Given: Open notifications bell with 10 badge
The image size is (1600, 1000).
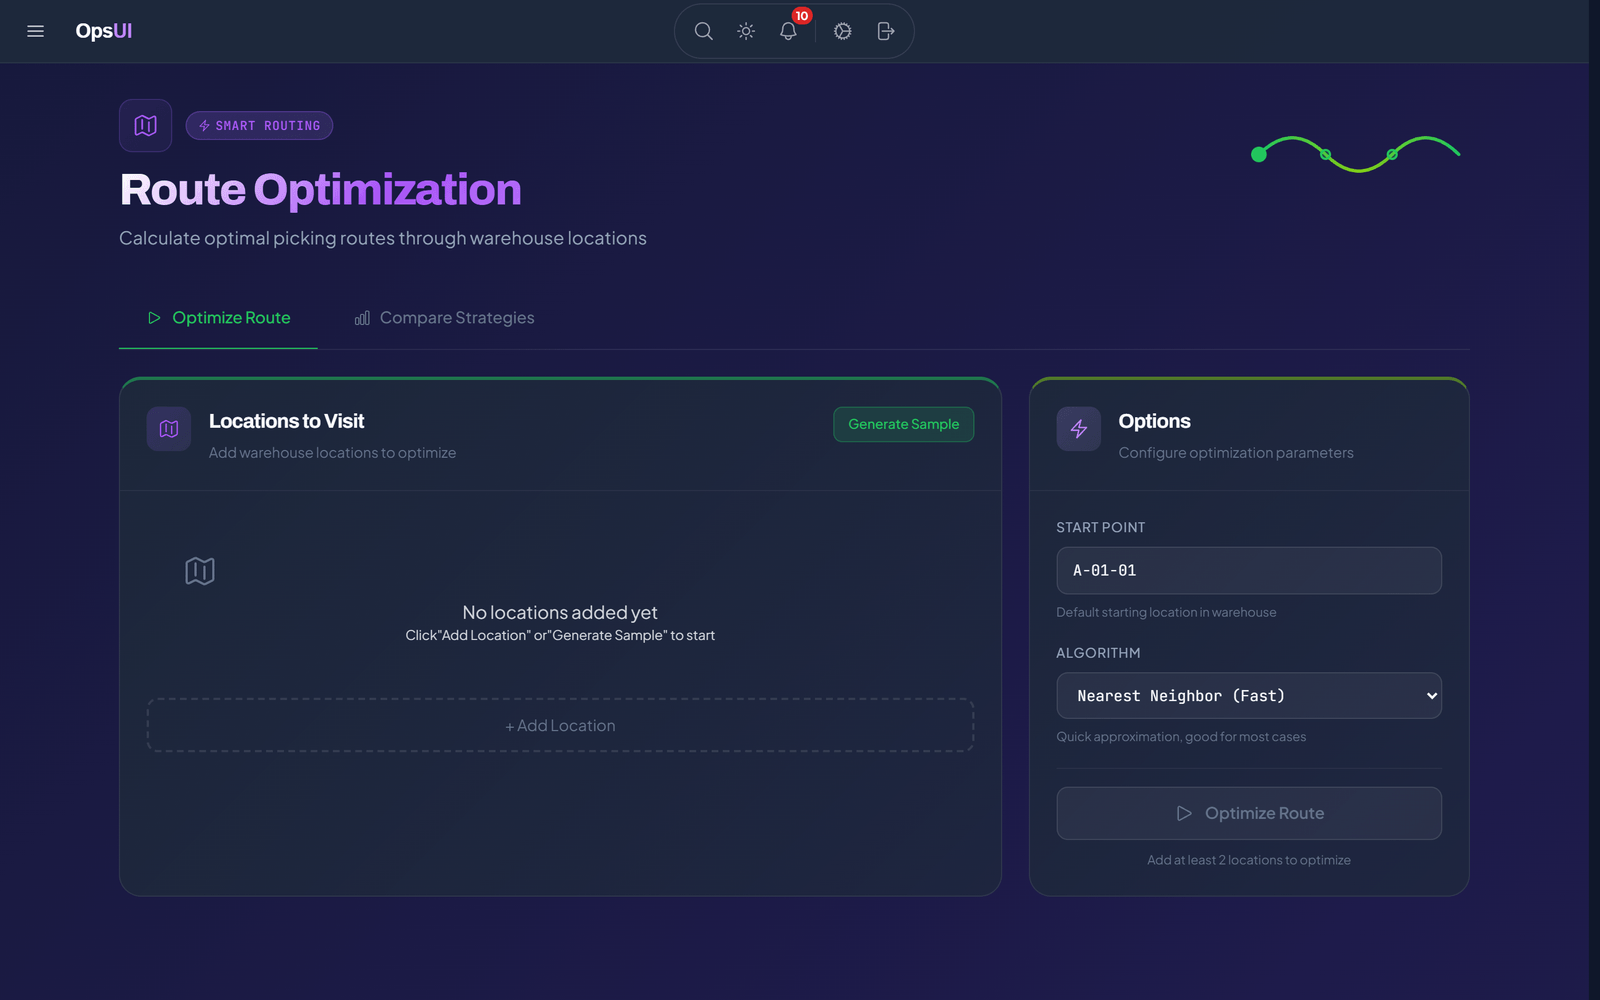Looking at the screenshot, I should pos(788,31).
